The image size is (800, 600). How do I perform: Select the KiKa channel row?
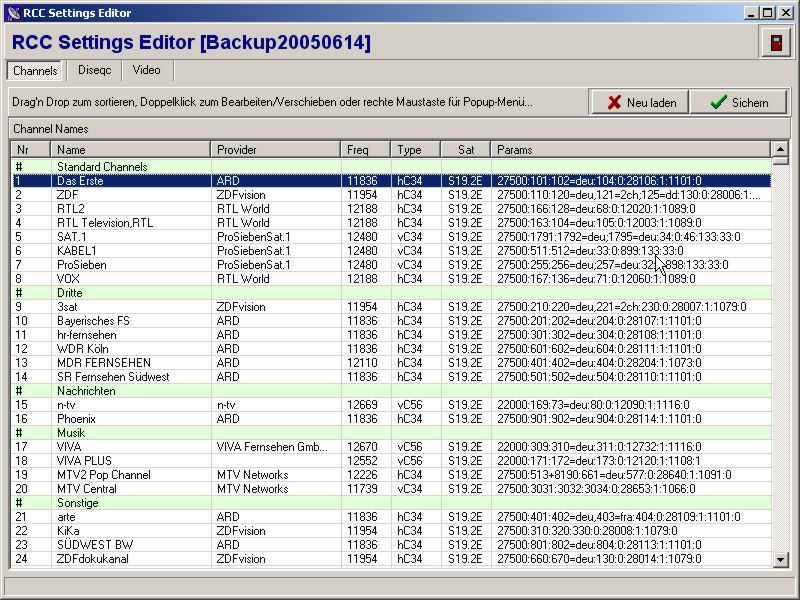coord(391,531)
